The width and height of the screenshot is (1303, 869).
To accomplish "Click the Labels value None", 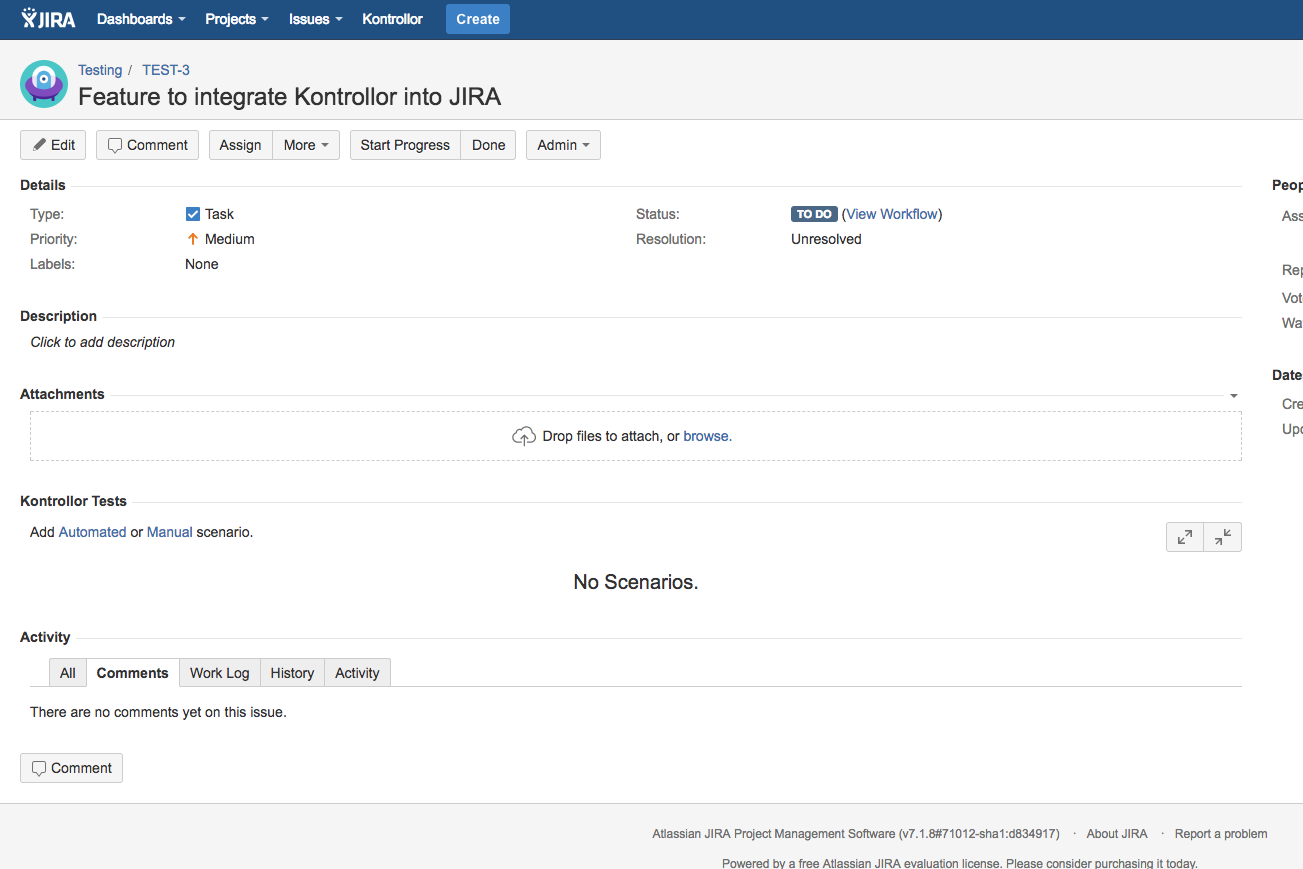I will (x=202, y=264).
